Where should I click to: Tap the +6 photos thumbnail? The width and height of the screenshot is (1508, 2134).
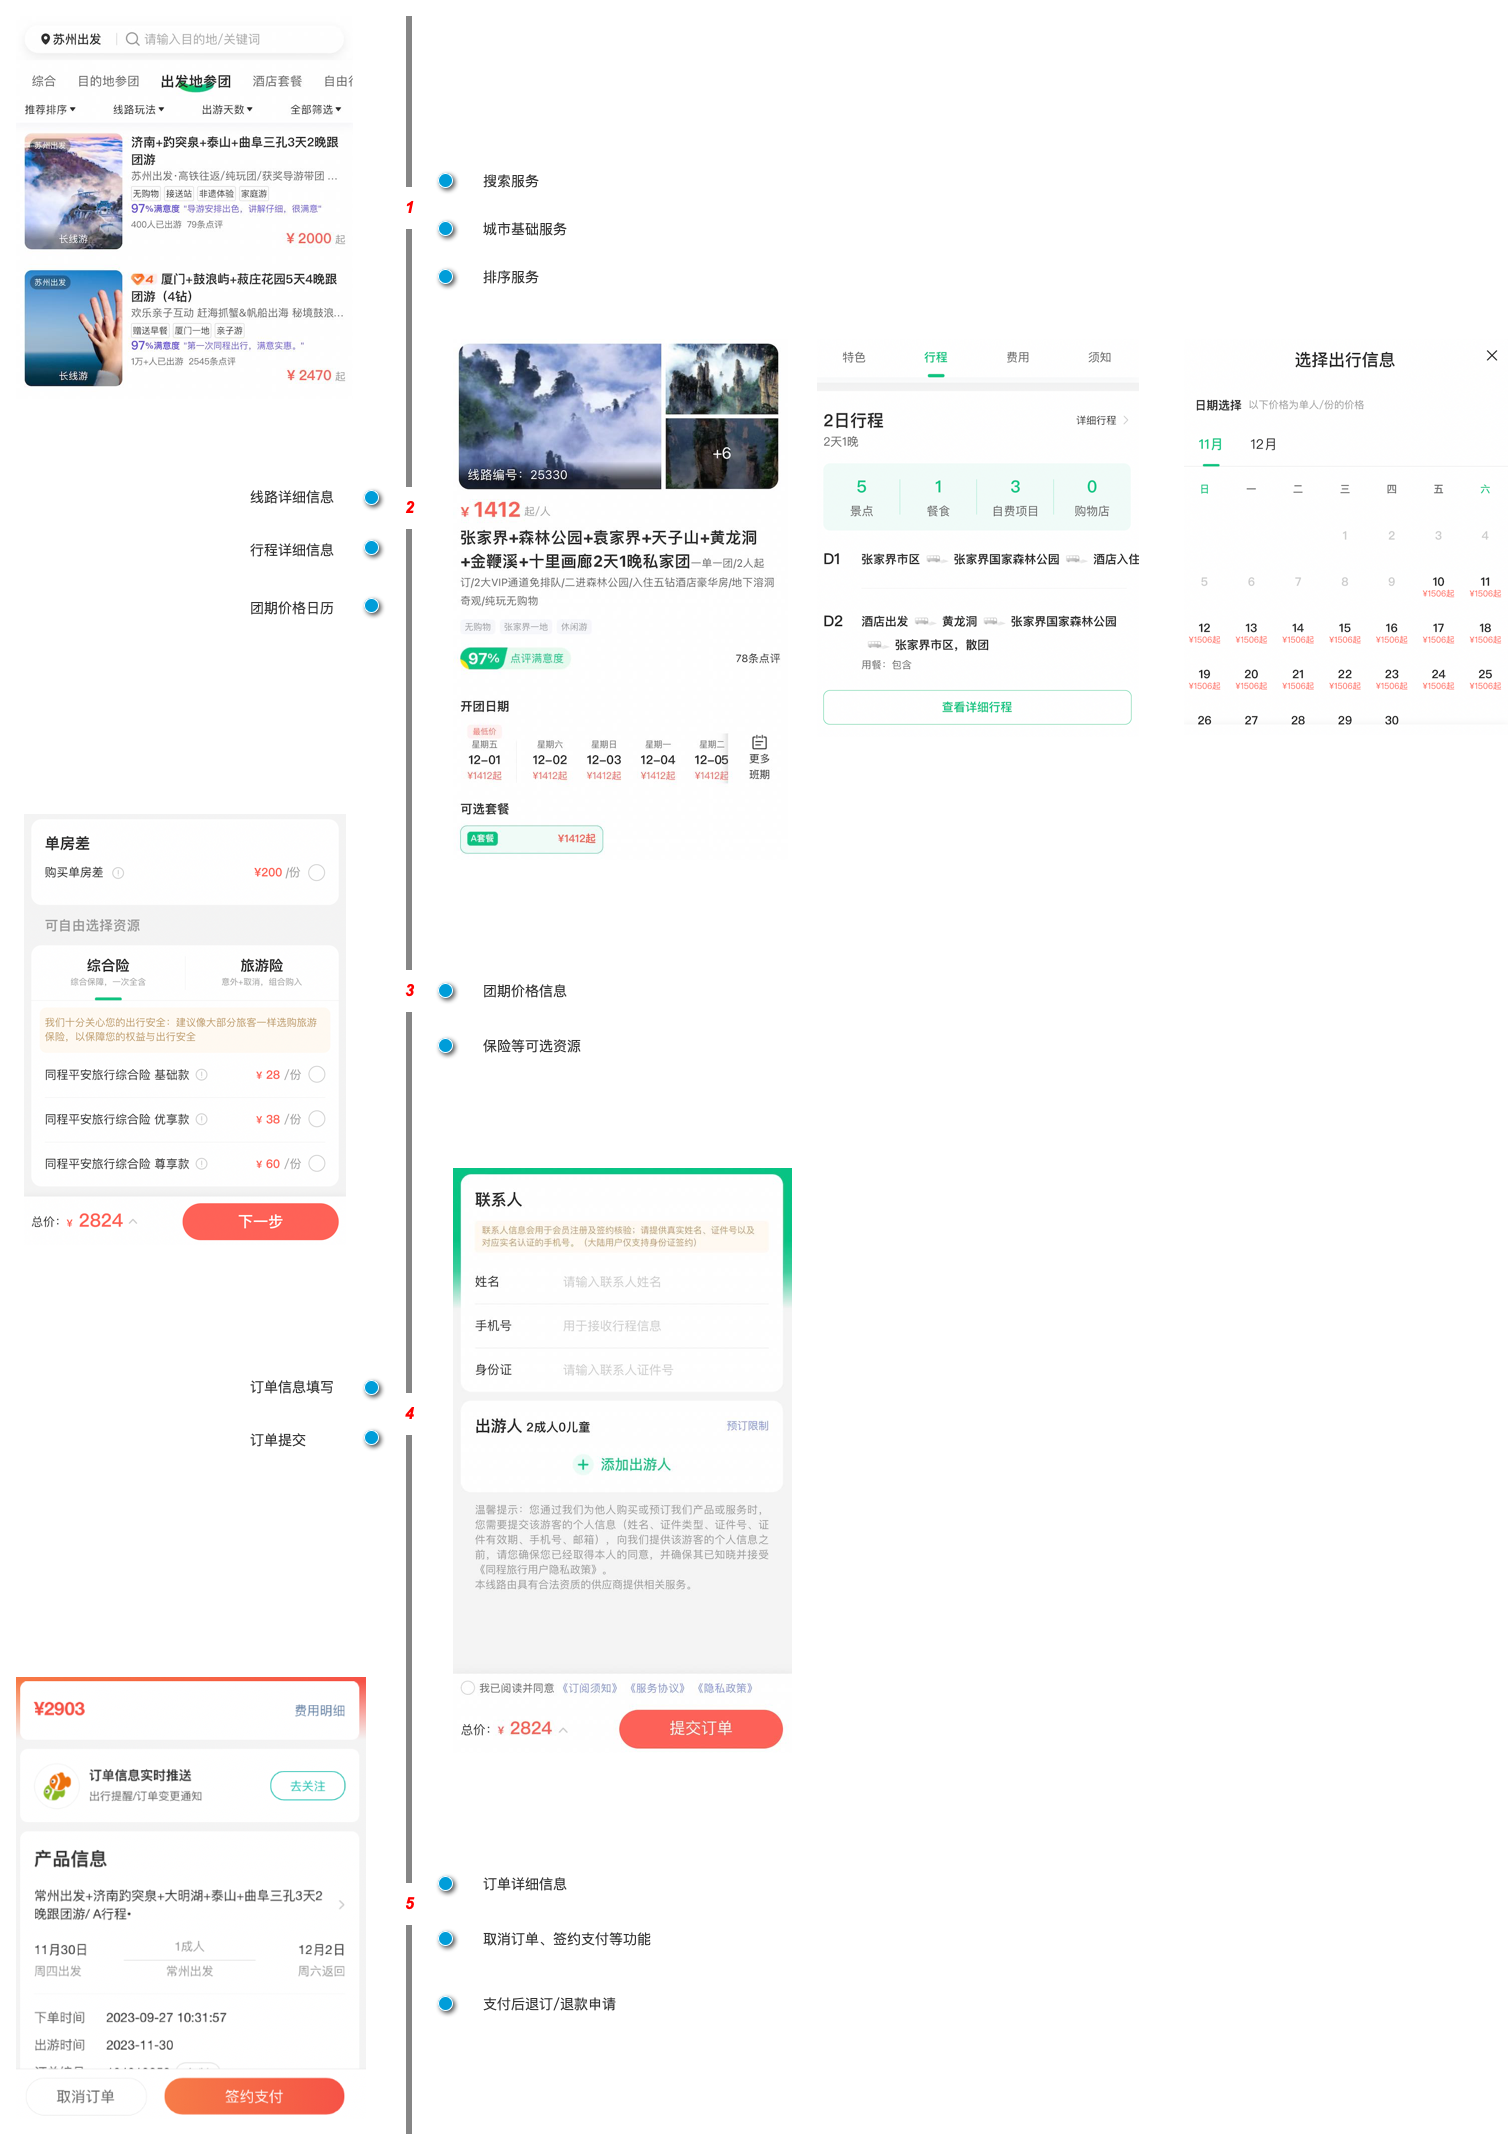[721, 453]
